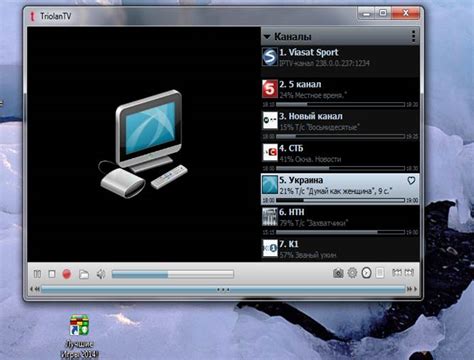Click the three dots on the bottom bar
The height and width of the screenshot is (360, 474).
coord(223,289)
